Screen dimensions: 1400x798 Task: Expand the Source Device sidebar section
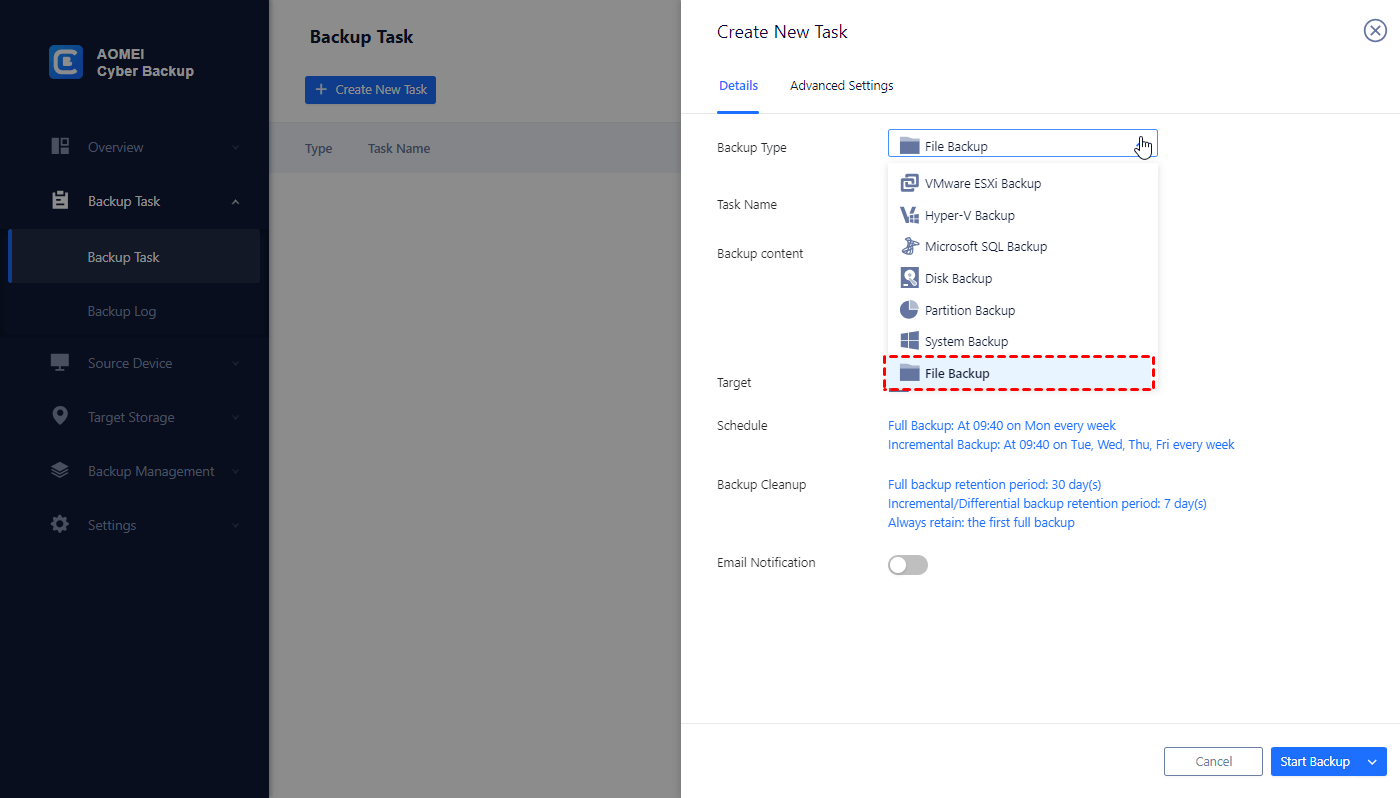pyautogui.click(x=236, y=363)
